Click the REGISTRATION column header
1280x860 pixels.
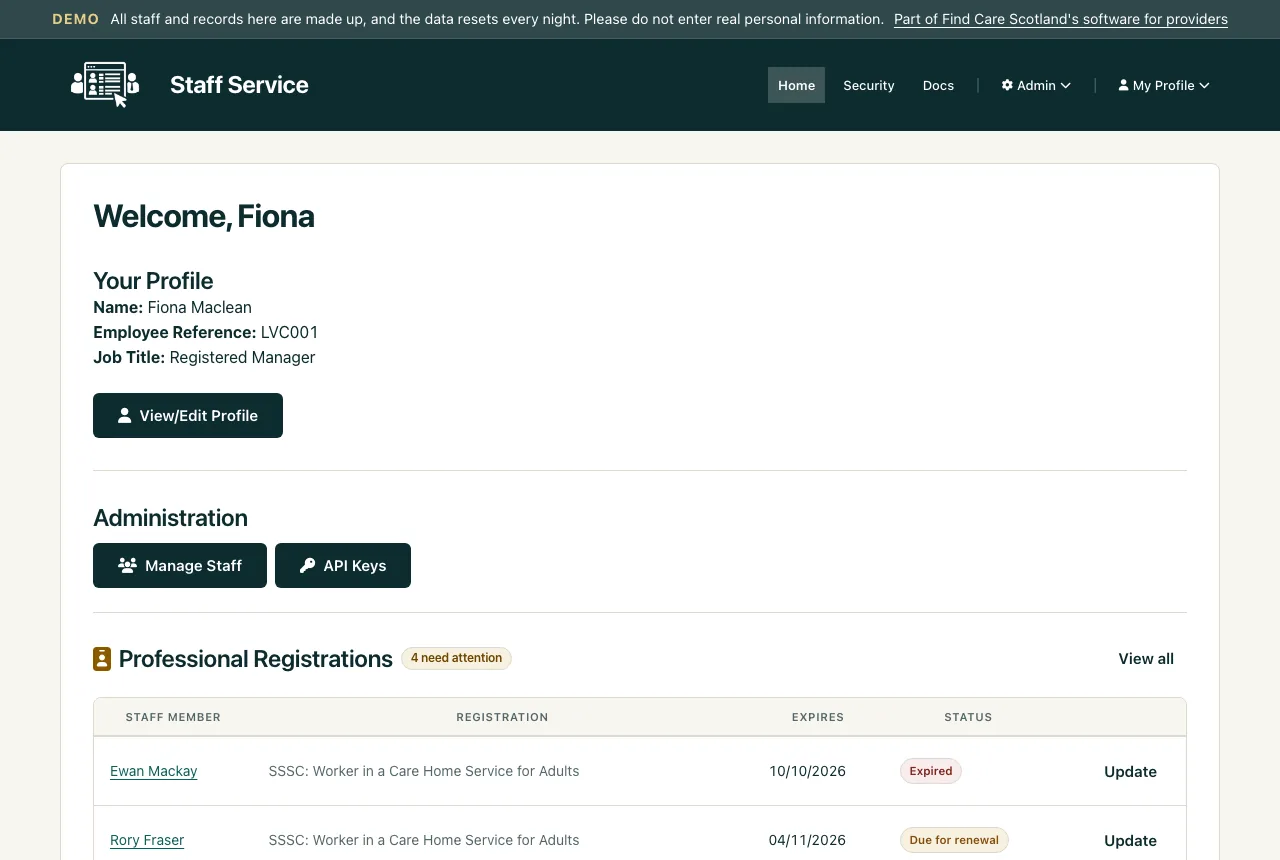(502, 717)
